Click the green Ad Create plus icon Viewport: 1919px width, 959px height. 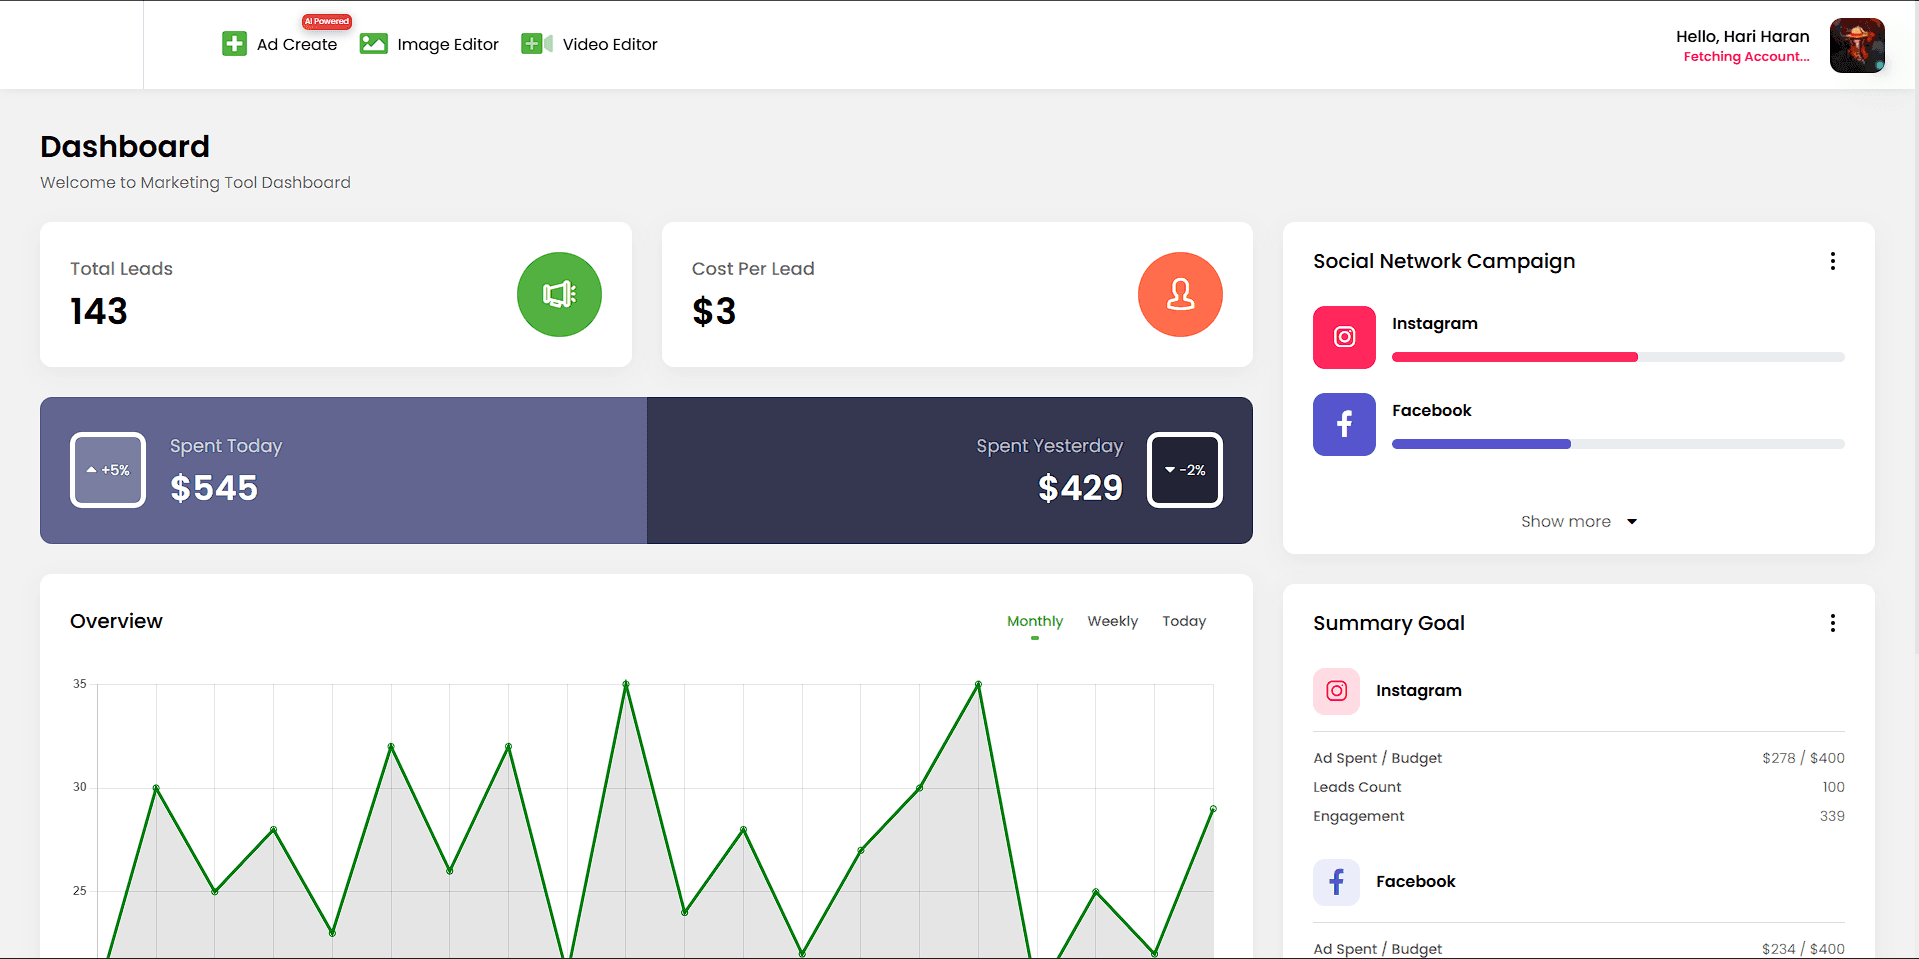(x=234, y=44)
